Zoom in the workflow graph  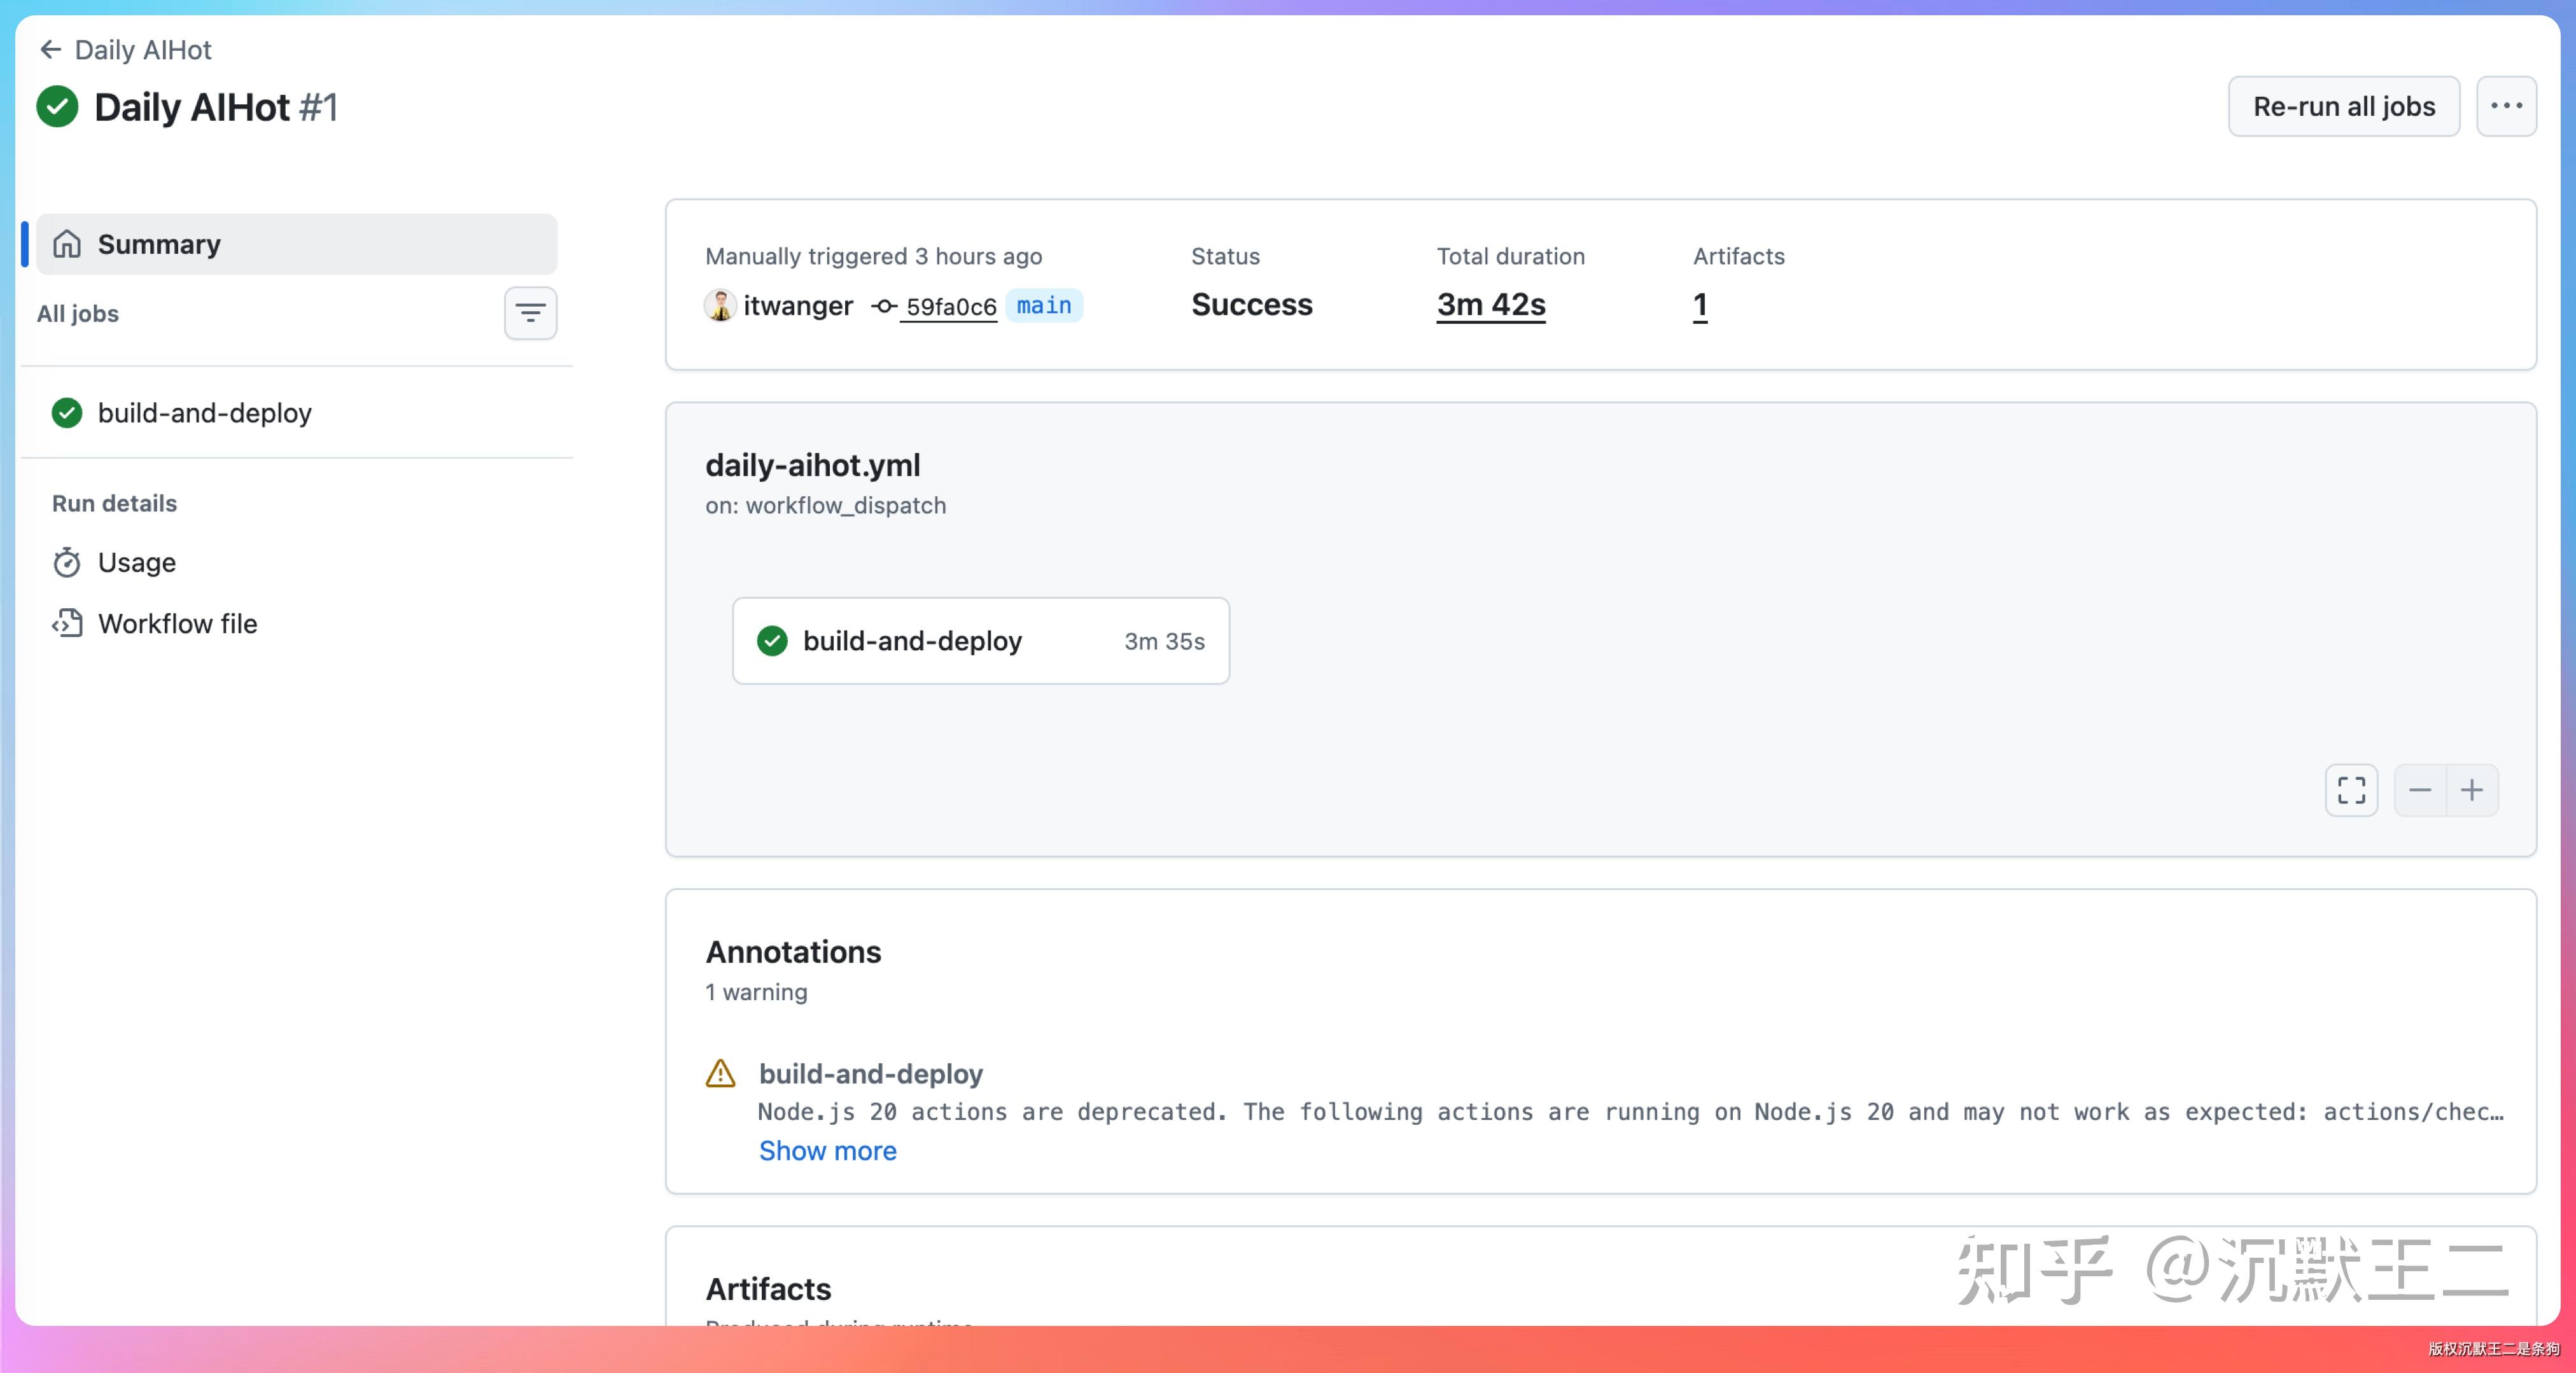[x=2472, y=790]
